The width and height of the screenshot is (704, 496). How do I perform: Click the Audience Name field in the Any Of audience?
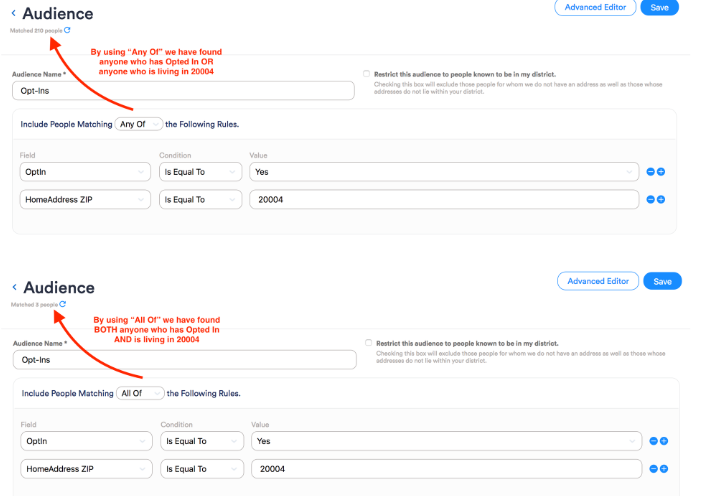point(183,91)
